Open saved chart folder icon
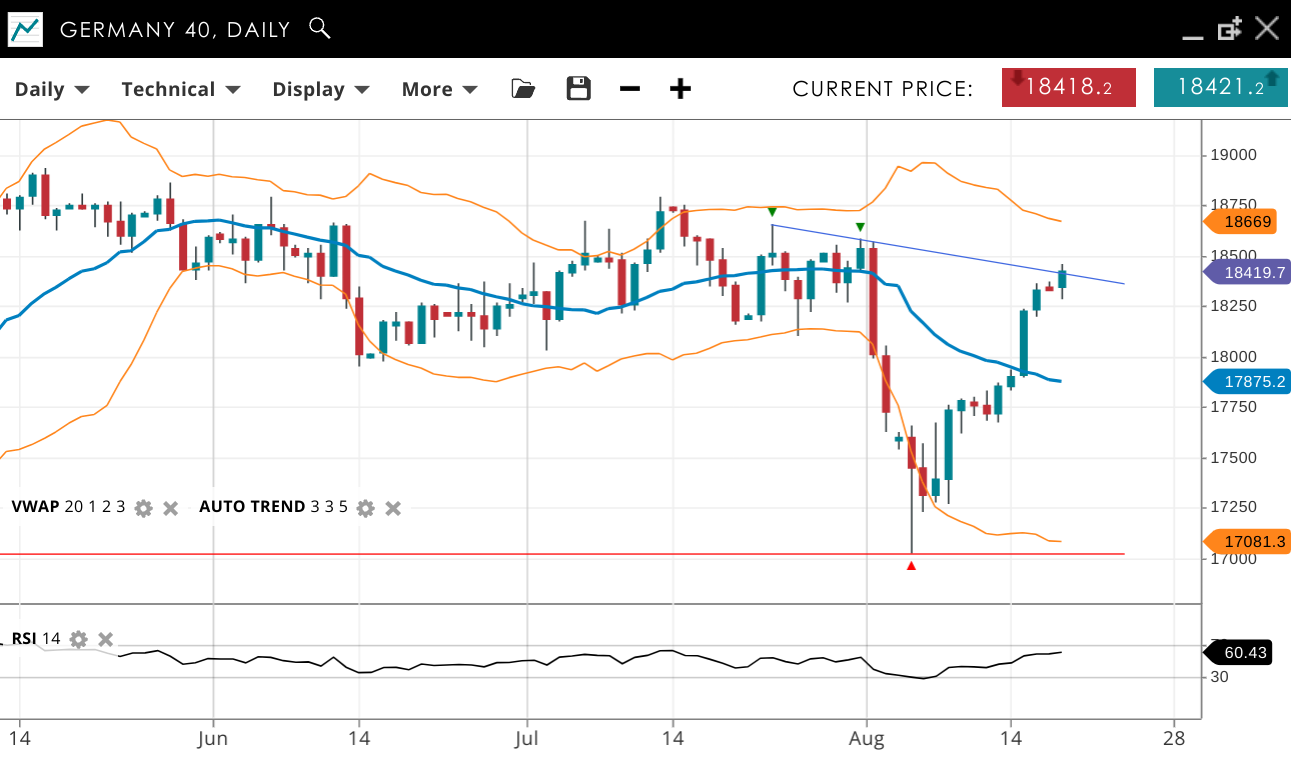The width and height of the screenshot is (1291, 761). 522,89
